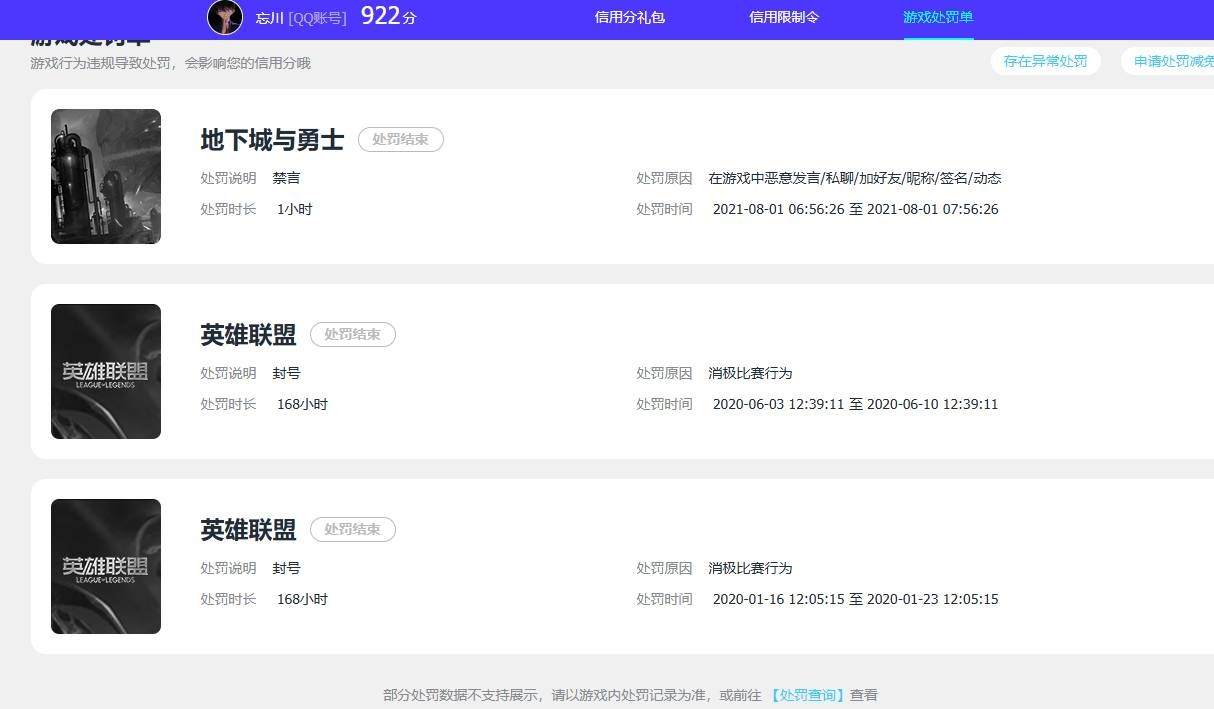Click the 英雄联盟 thumbnail dated 2020-06-03
Screen dimensions: 1214x709
(106, 371)
